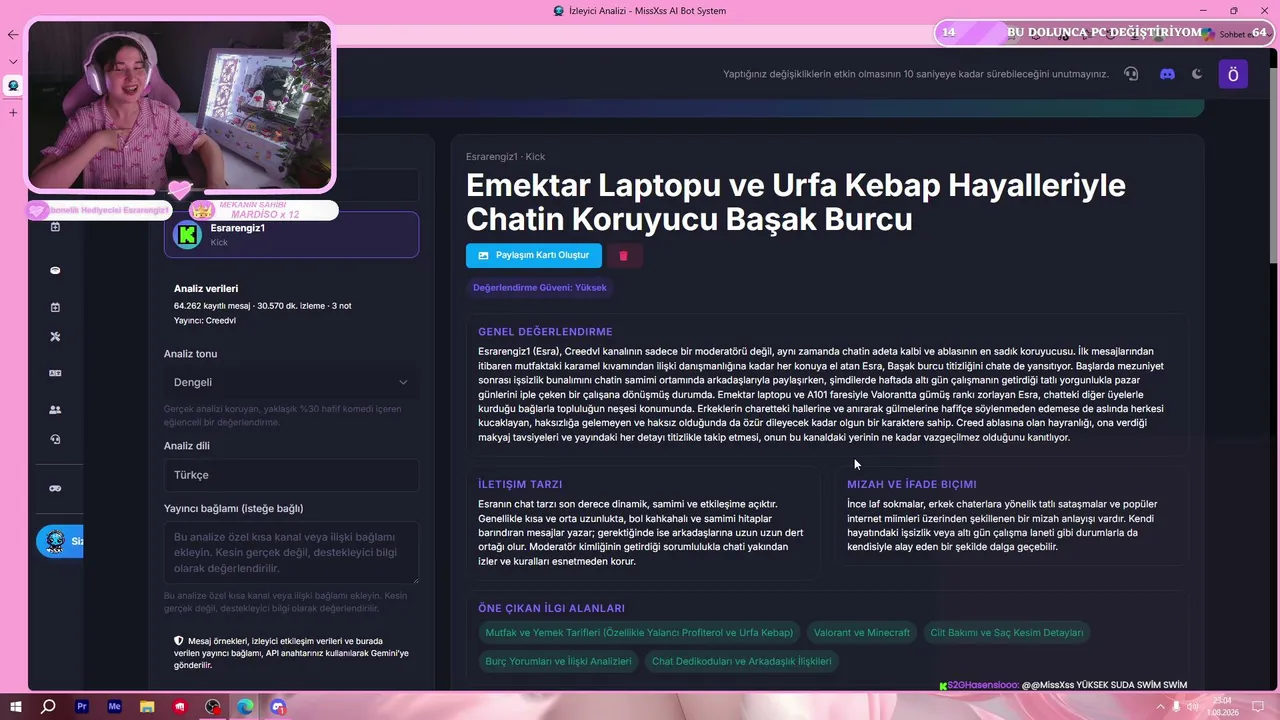This screenshot has width=1280, height=720.
Task: Open the sidebar calendar icon above the tools icon
Action: point(55,307)
